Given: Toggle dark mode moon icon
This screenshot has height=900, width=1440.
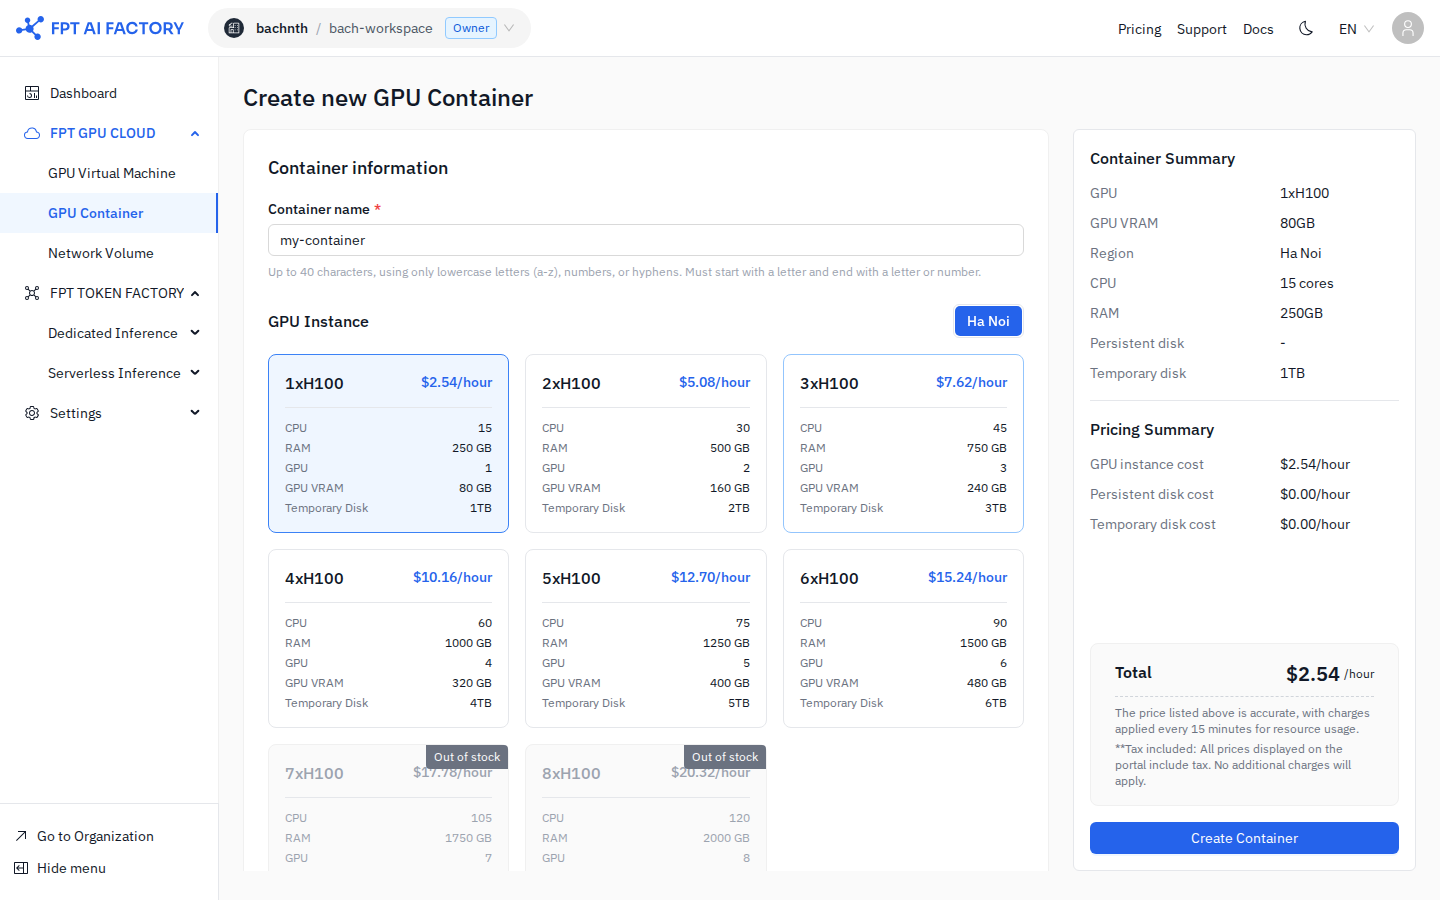Looking at the screenshot, I should click(x=1306, y=28).
